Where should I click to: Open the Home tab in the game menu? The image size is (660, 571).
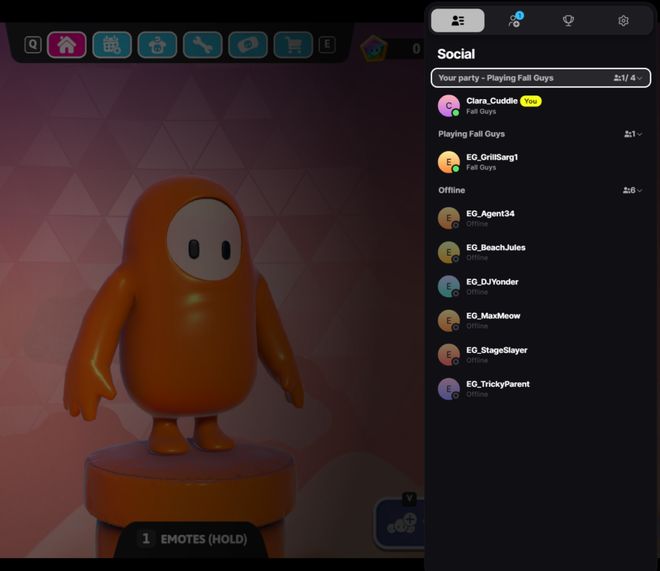click(x=67, y=45)
